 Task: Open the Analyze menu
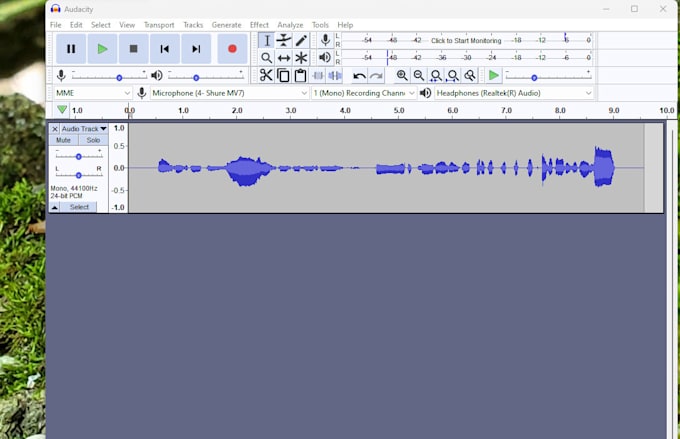[x=290, y=25]
